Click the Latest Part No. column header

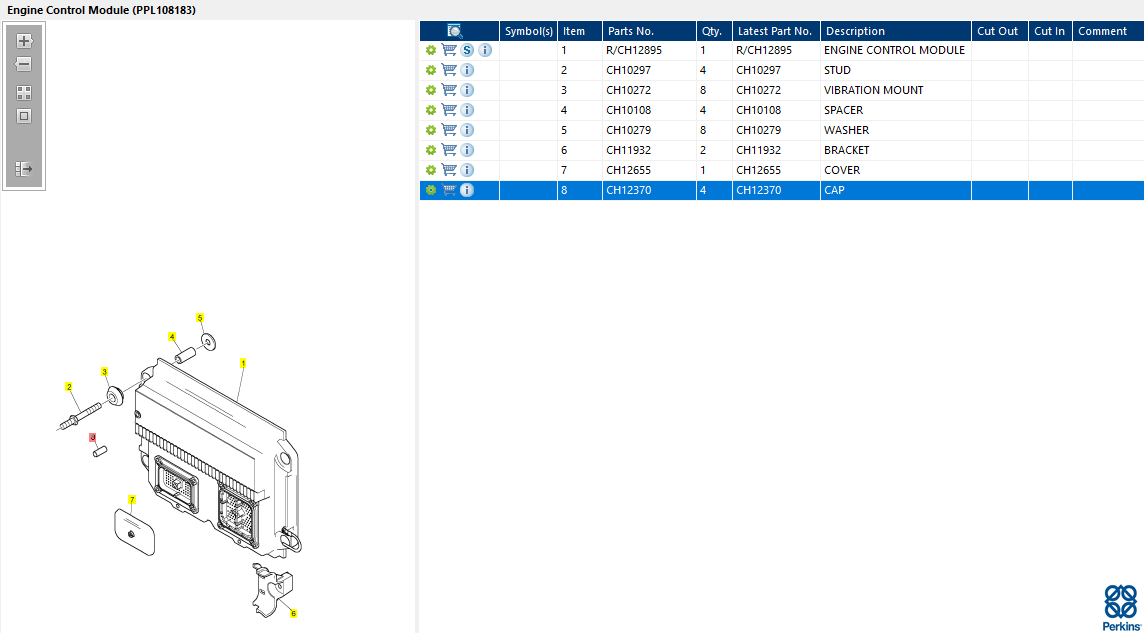pos(776,31)
